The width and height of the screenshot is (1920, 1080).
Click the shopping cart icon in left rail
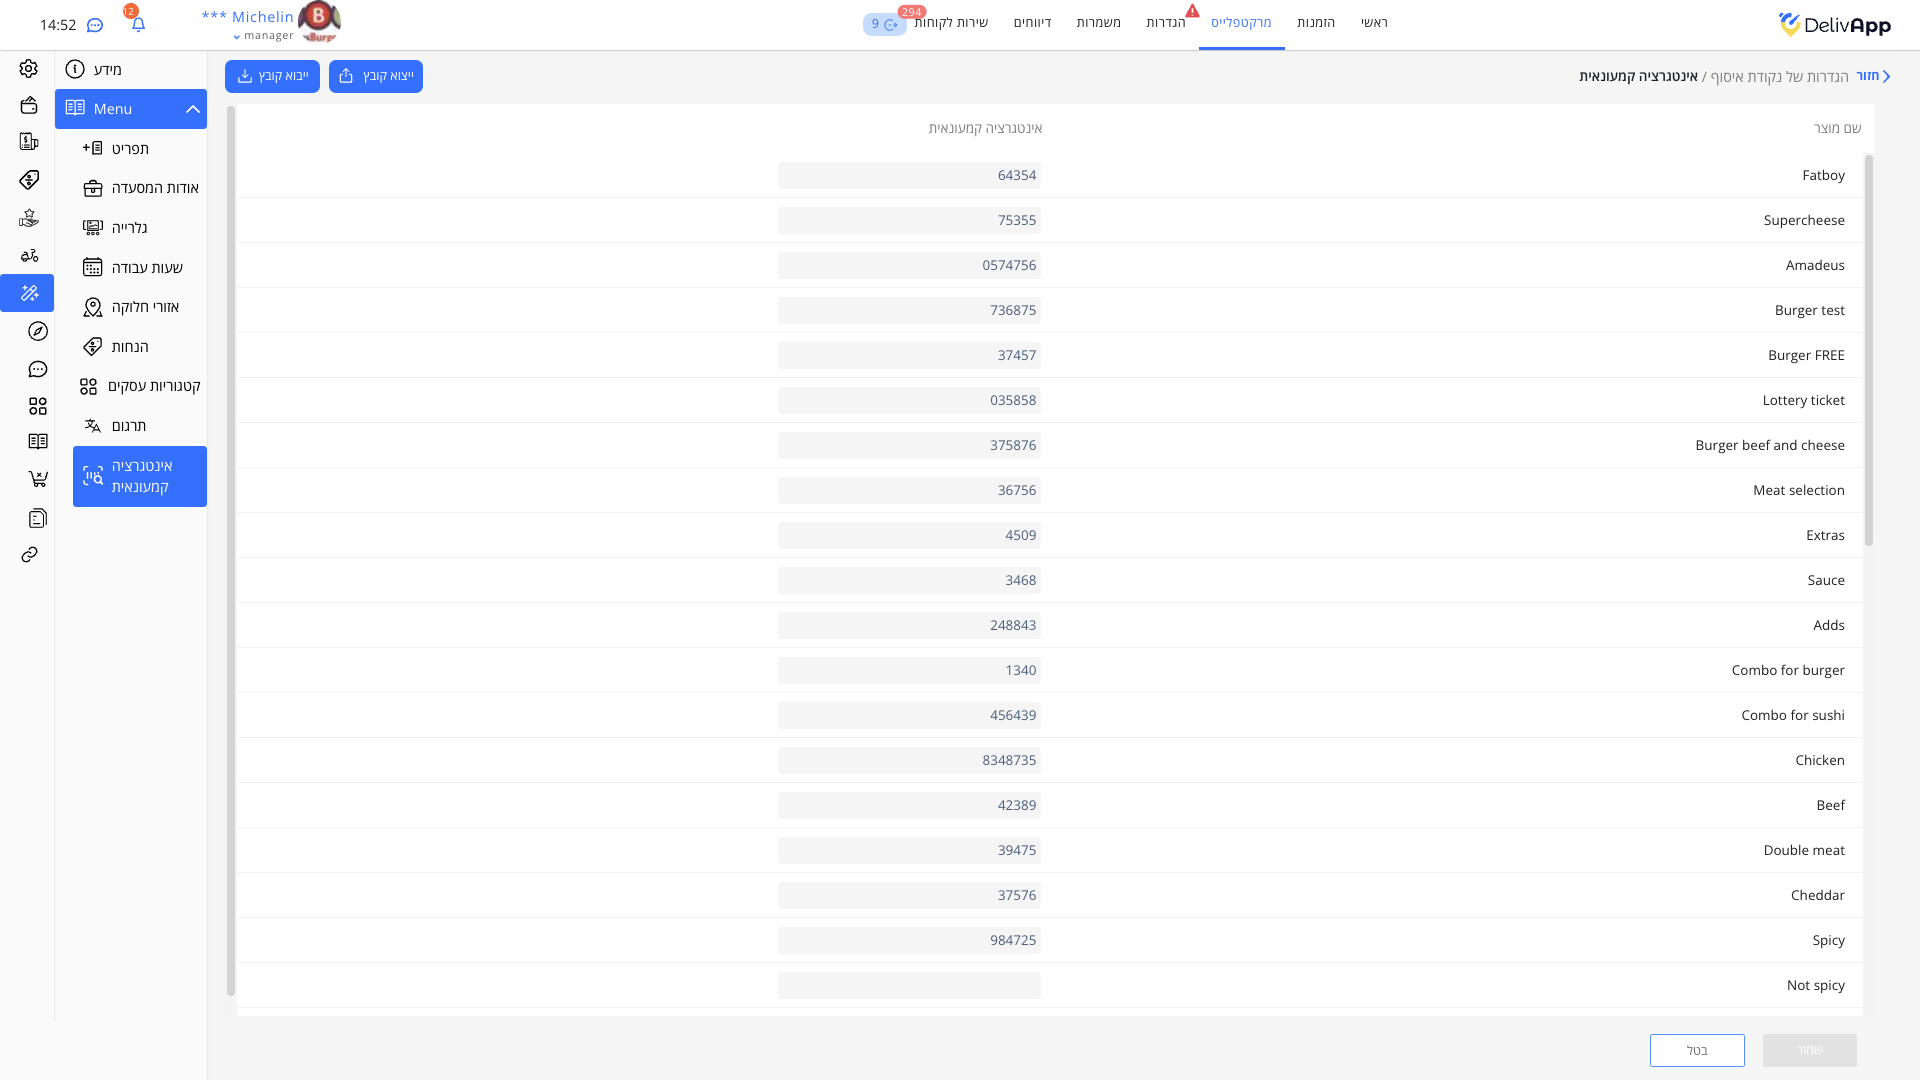(x=38, y=479)
